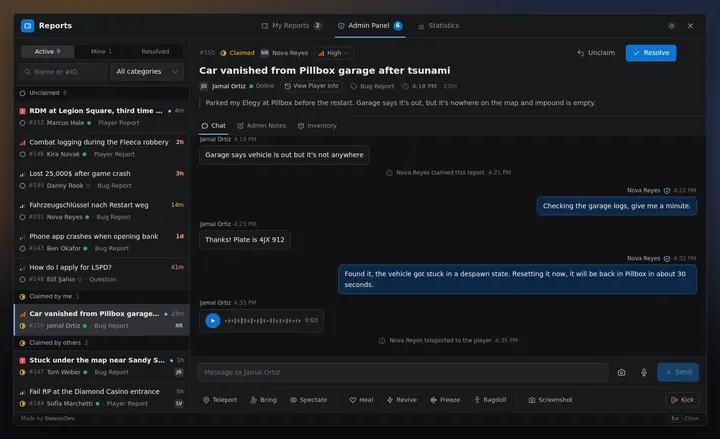Open the Chat tab

pos(214,125)
